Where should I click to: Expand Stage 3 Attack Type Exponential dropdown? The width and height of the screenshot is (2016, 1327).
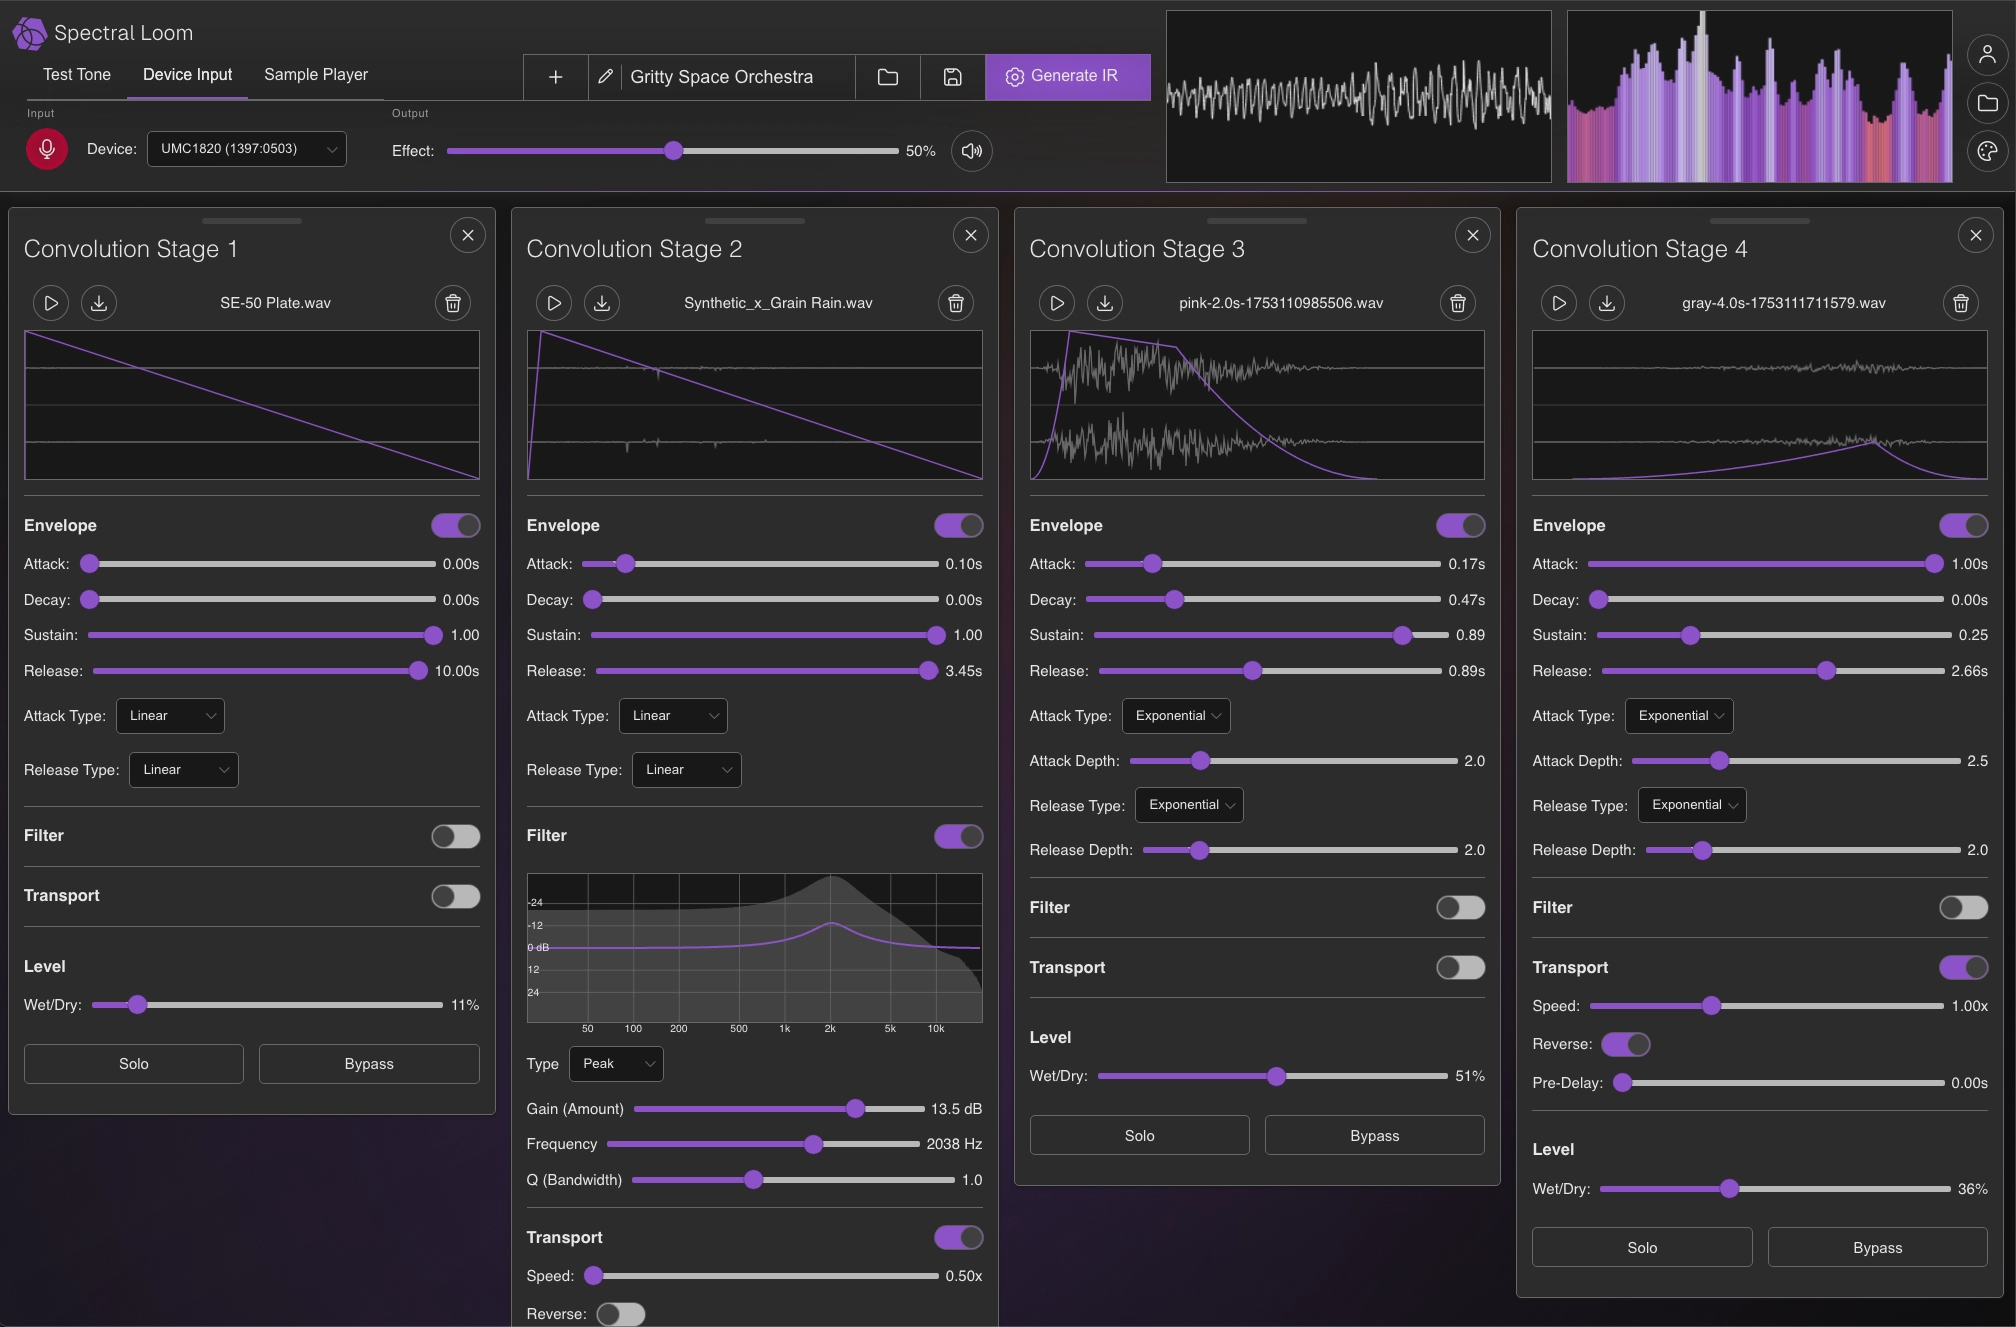[x=1176, y=716]
